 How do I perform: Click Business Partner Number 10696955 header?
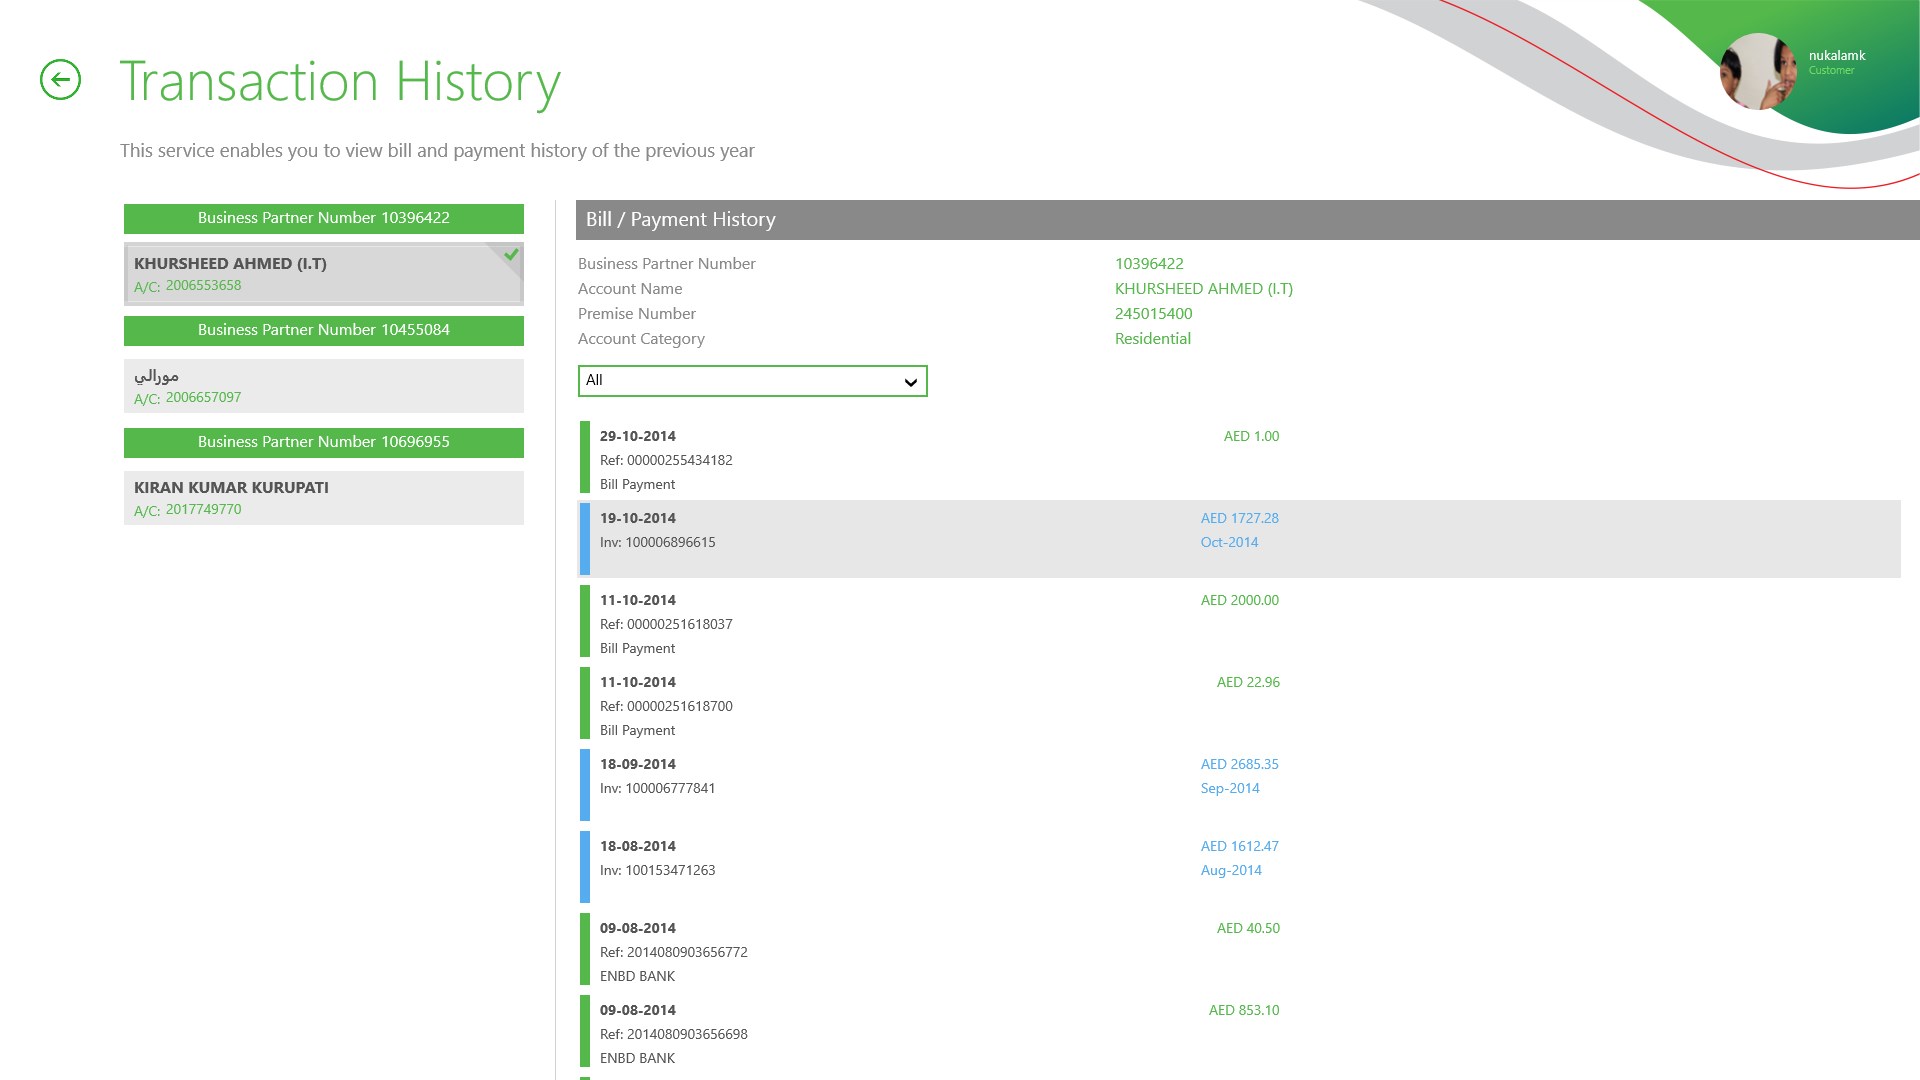[x=323, y=442]
